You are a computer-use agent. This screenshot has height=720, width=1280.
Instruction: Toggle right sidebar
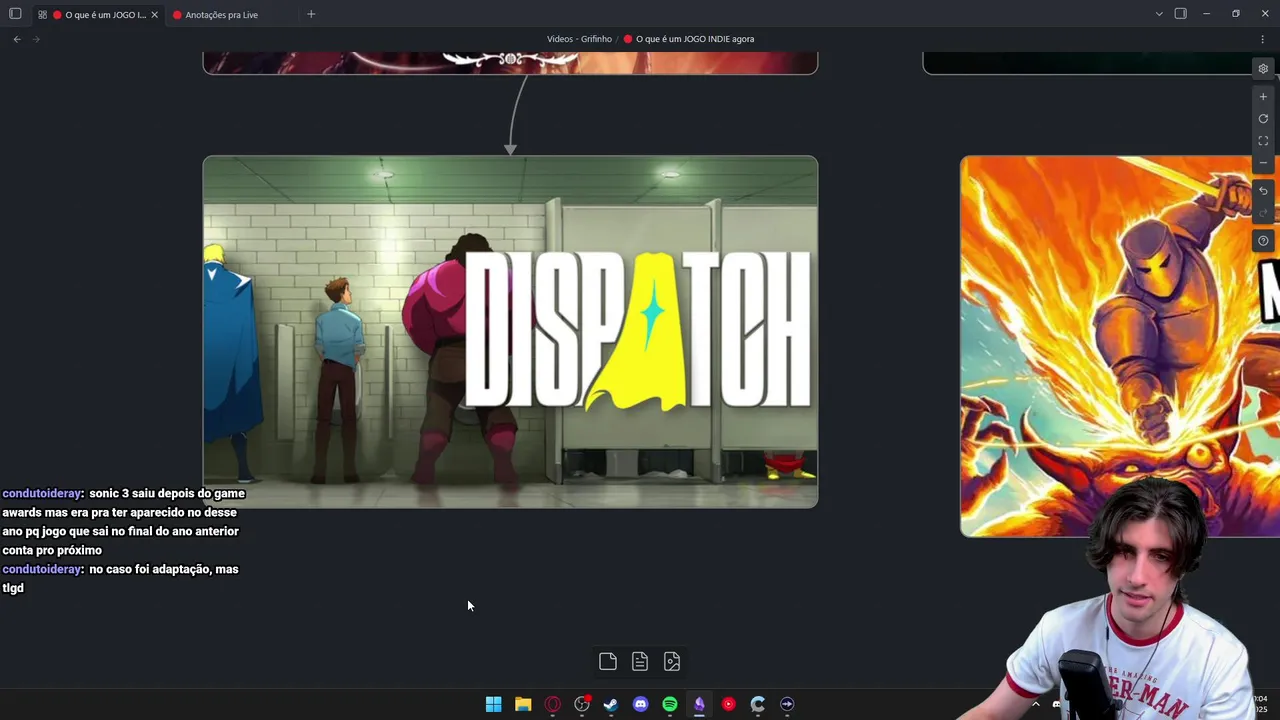pos(1180,14)
